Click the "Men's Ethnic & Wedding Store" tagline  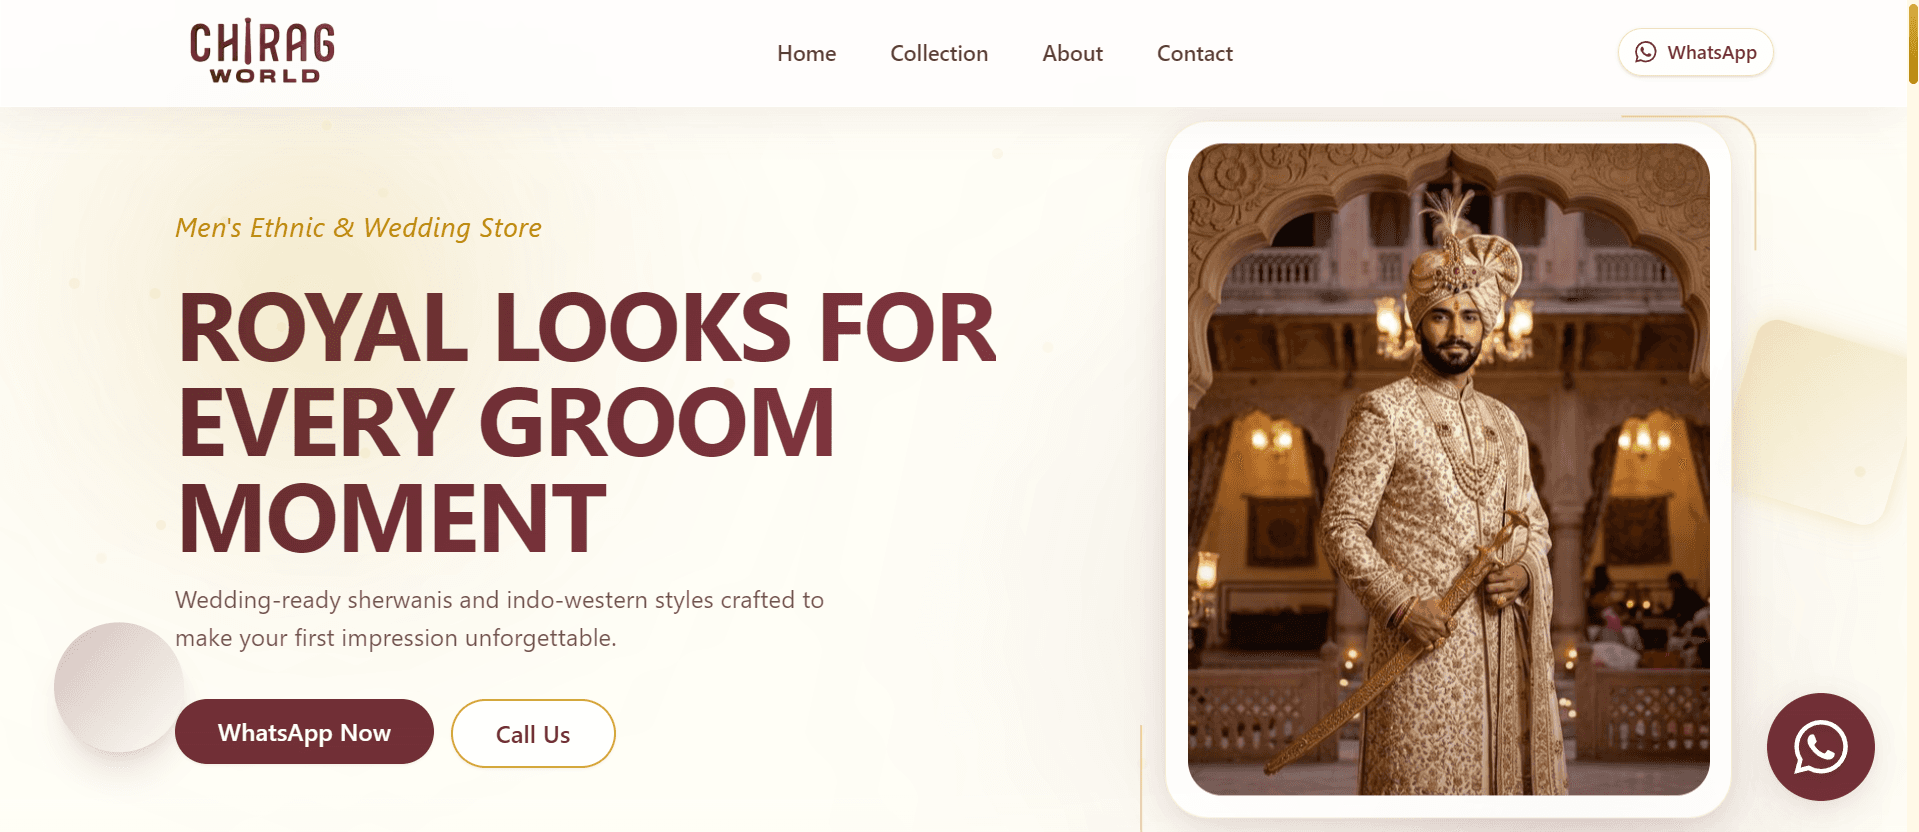(358, 228)
